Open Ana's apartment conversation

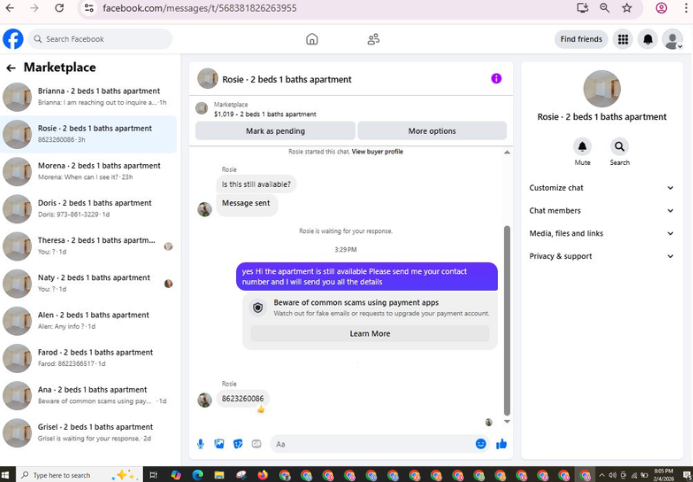88,395
